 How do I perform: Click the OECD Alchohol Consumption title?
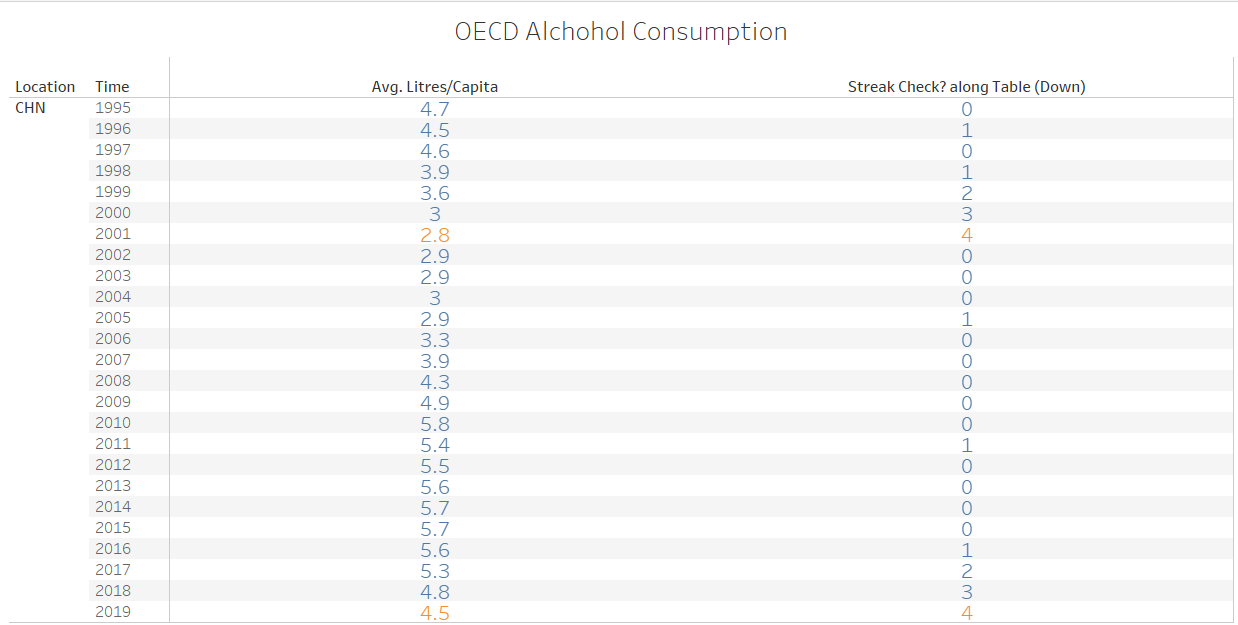(x=620, y=32)
